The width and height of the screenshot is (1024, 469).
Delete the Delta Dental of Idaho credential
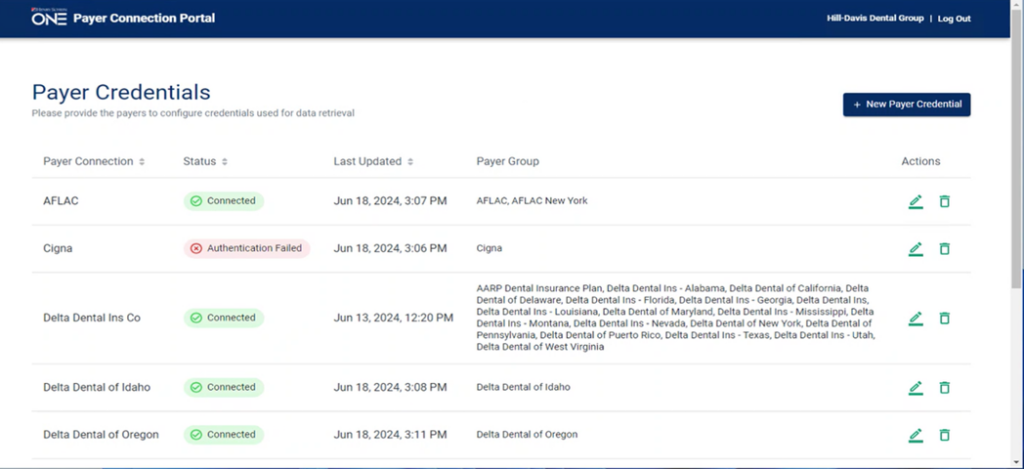944,388
